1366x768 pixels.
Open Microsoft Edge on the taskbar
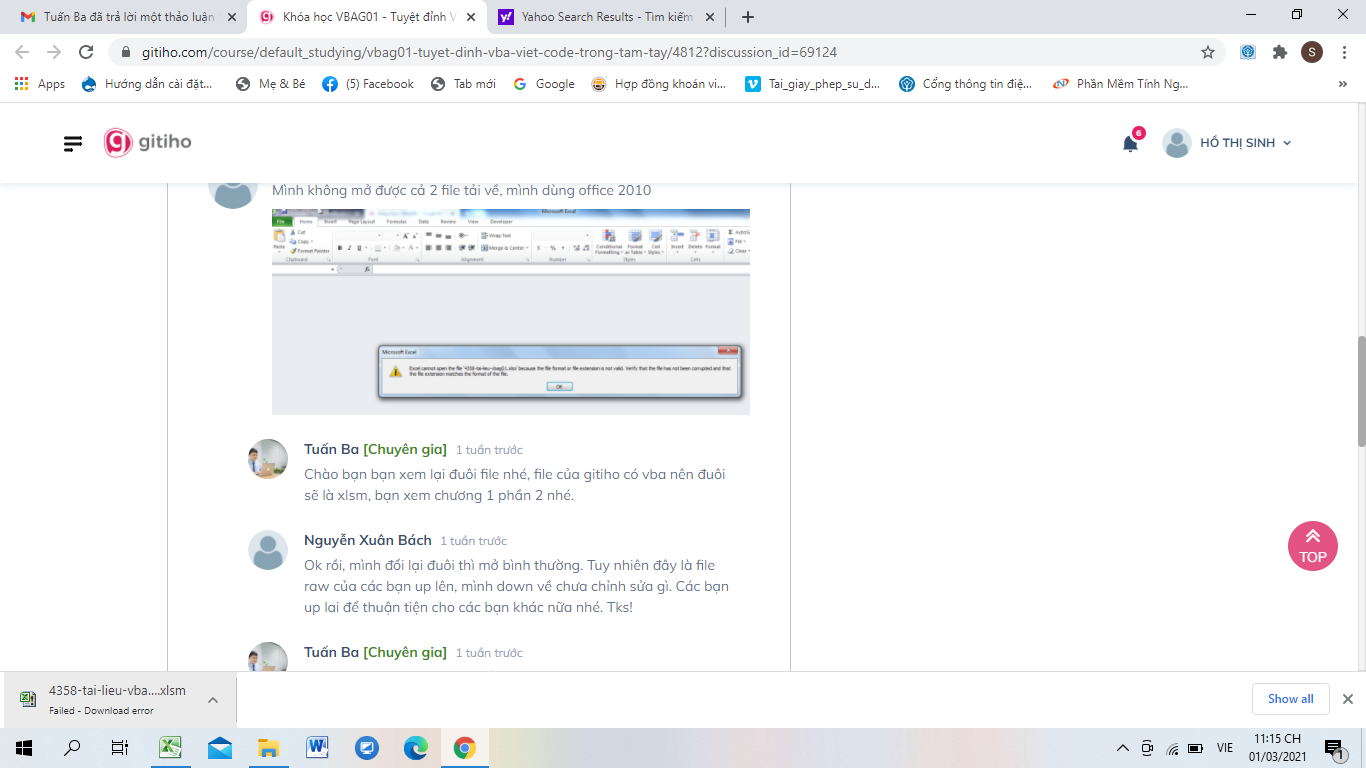[x=415, y=748]
